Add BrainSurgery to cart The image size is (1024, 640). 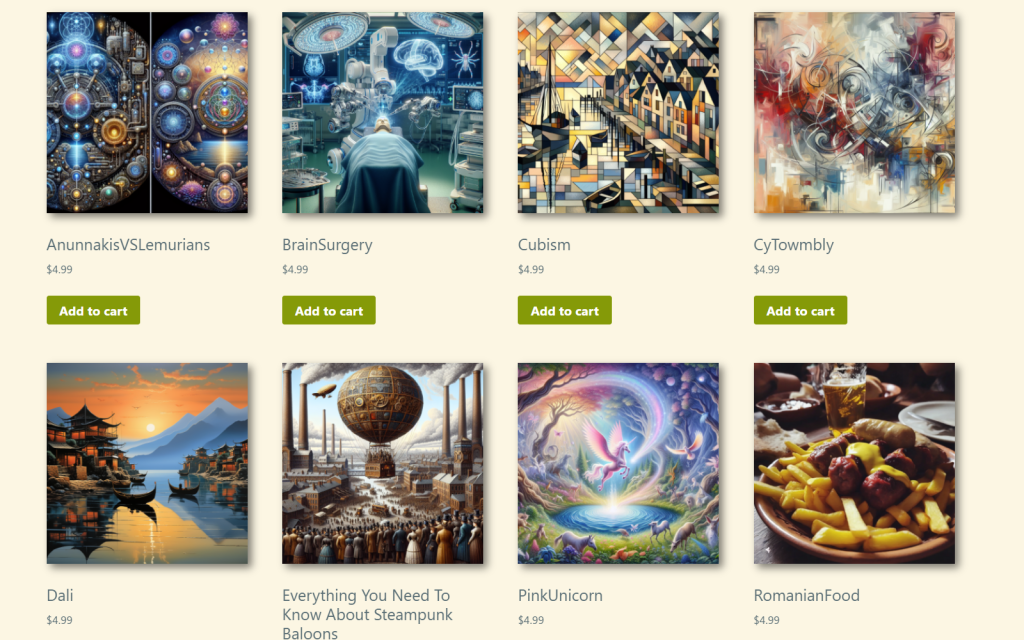coord(328,310)
